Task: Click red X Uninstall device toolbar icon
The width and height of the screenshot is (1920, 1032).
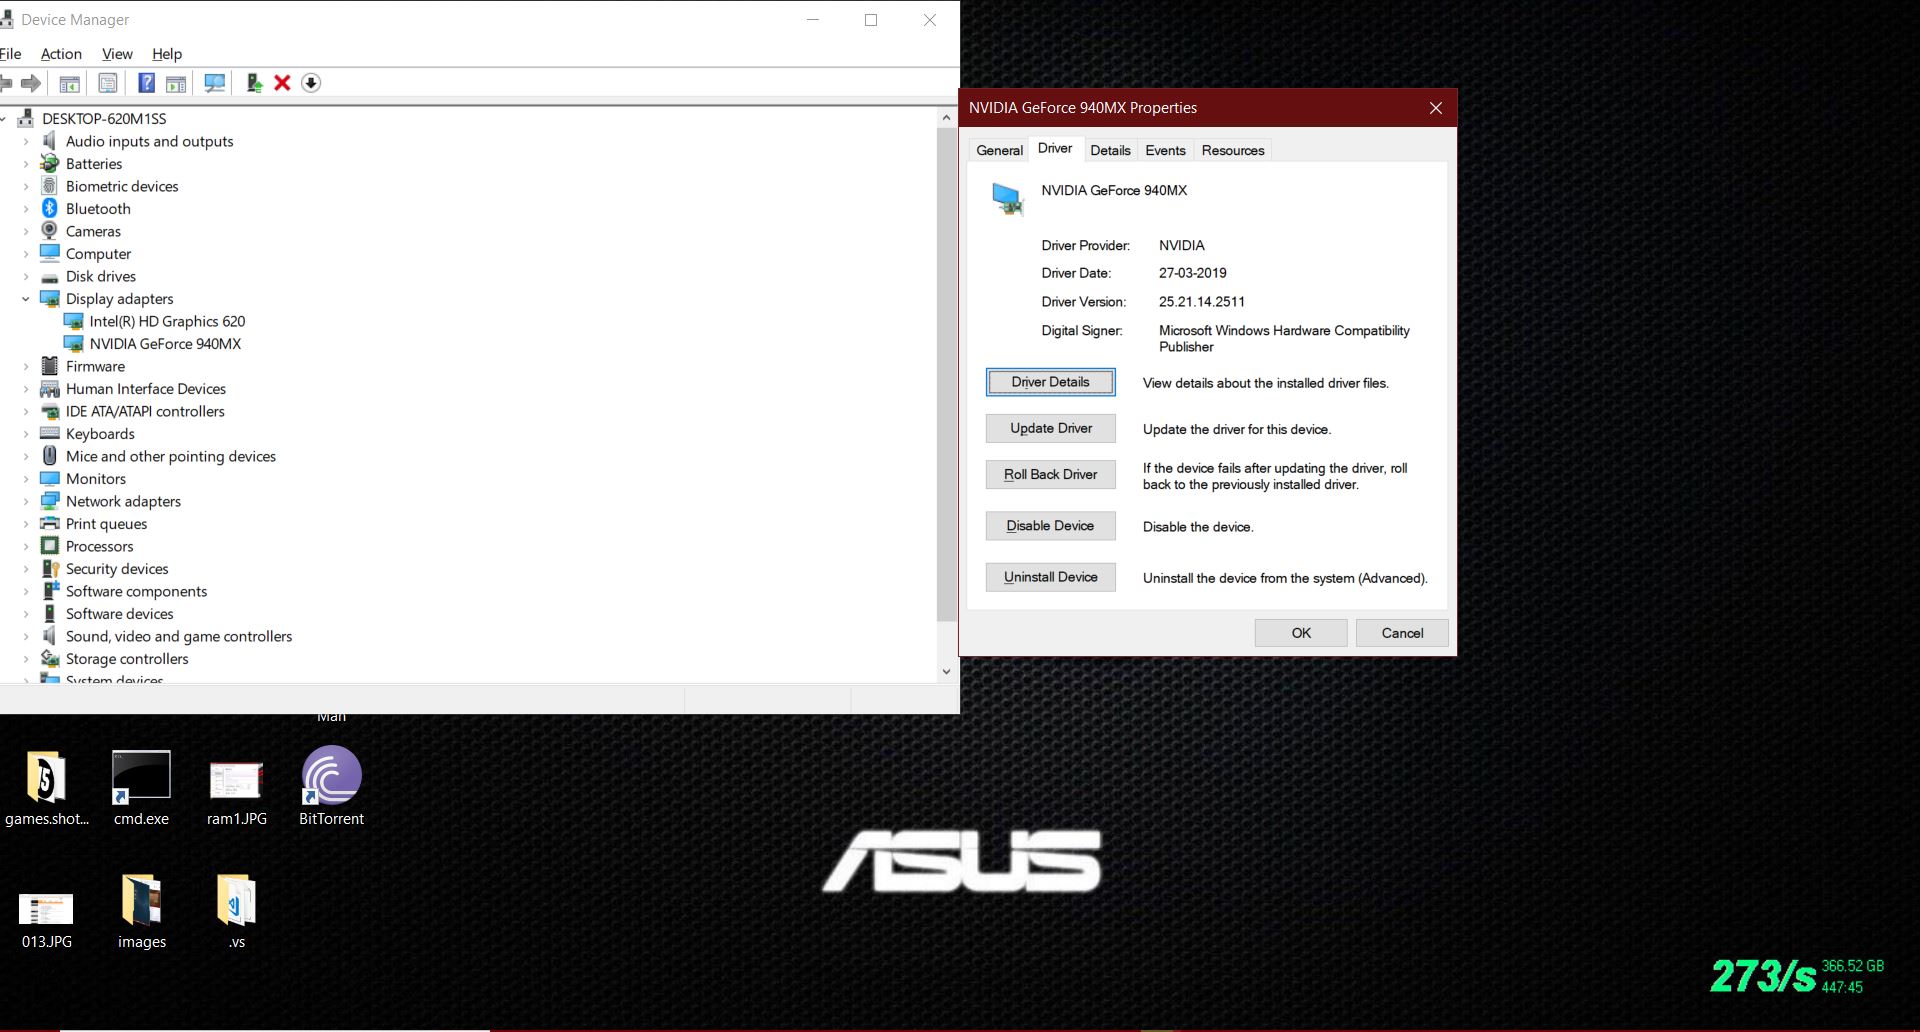Action: point(282,83)
